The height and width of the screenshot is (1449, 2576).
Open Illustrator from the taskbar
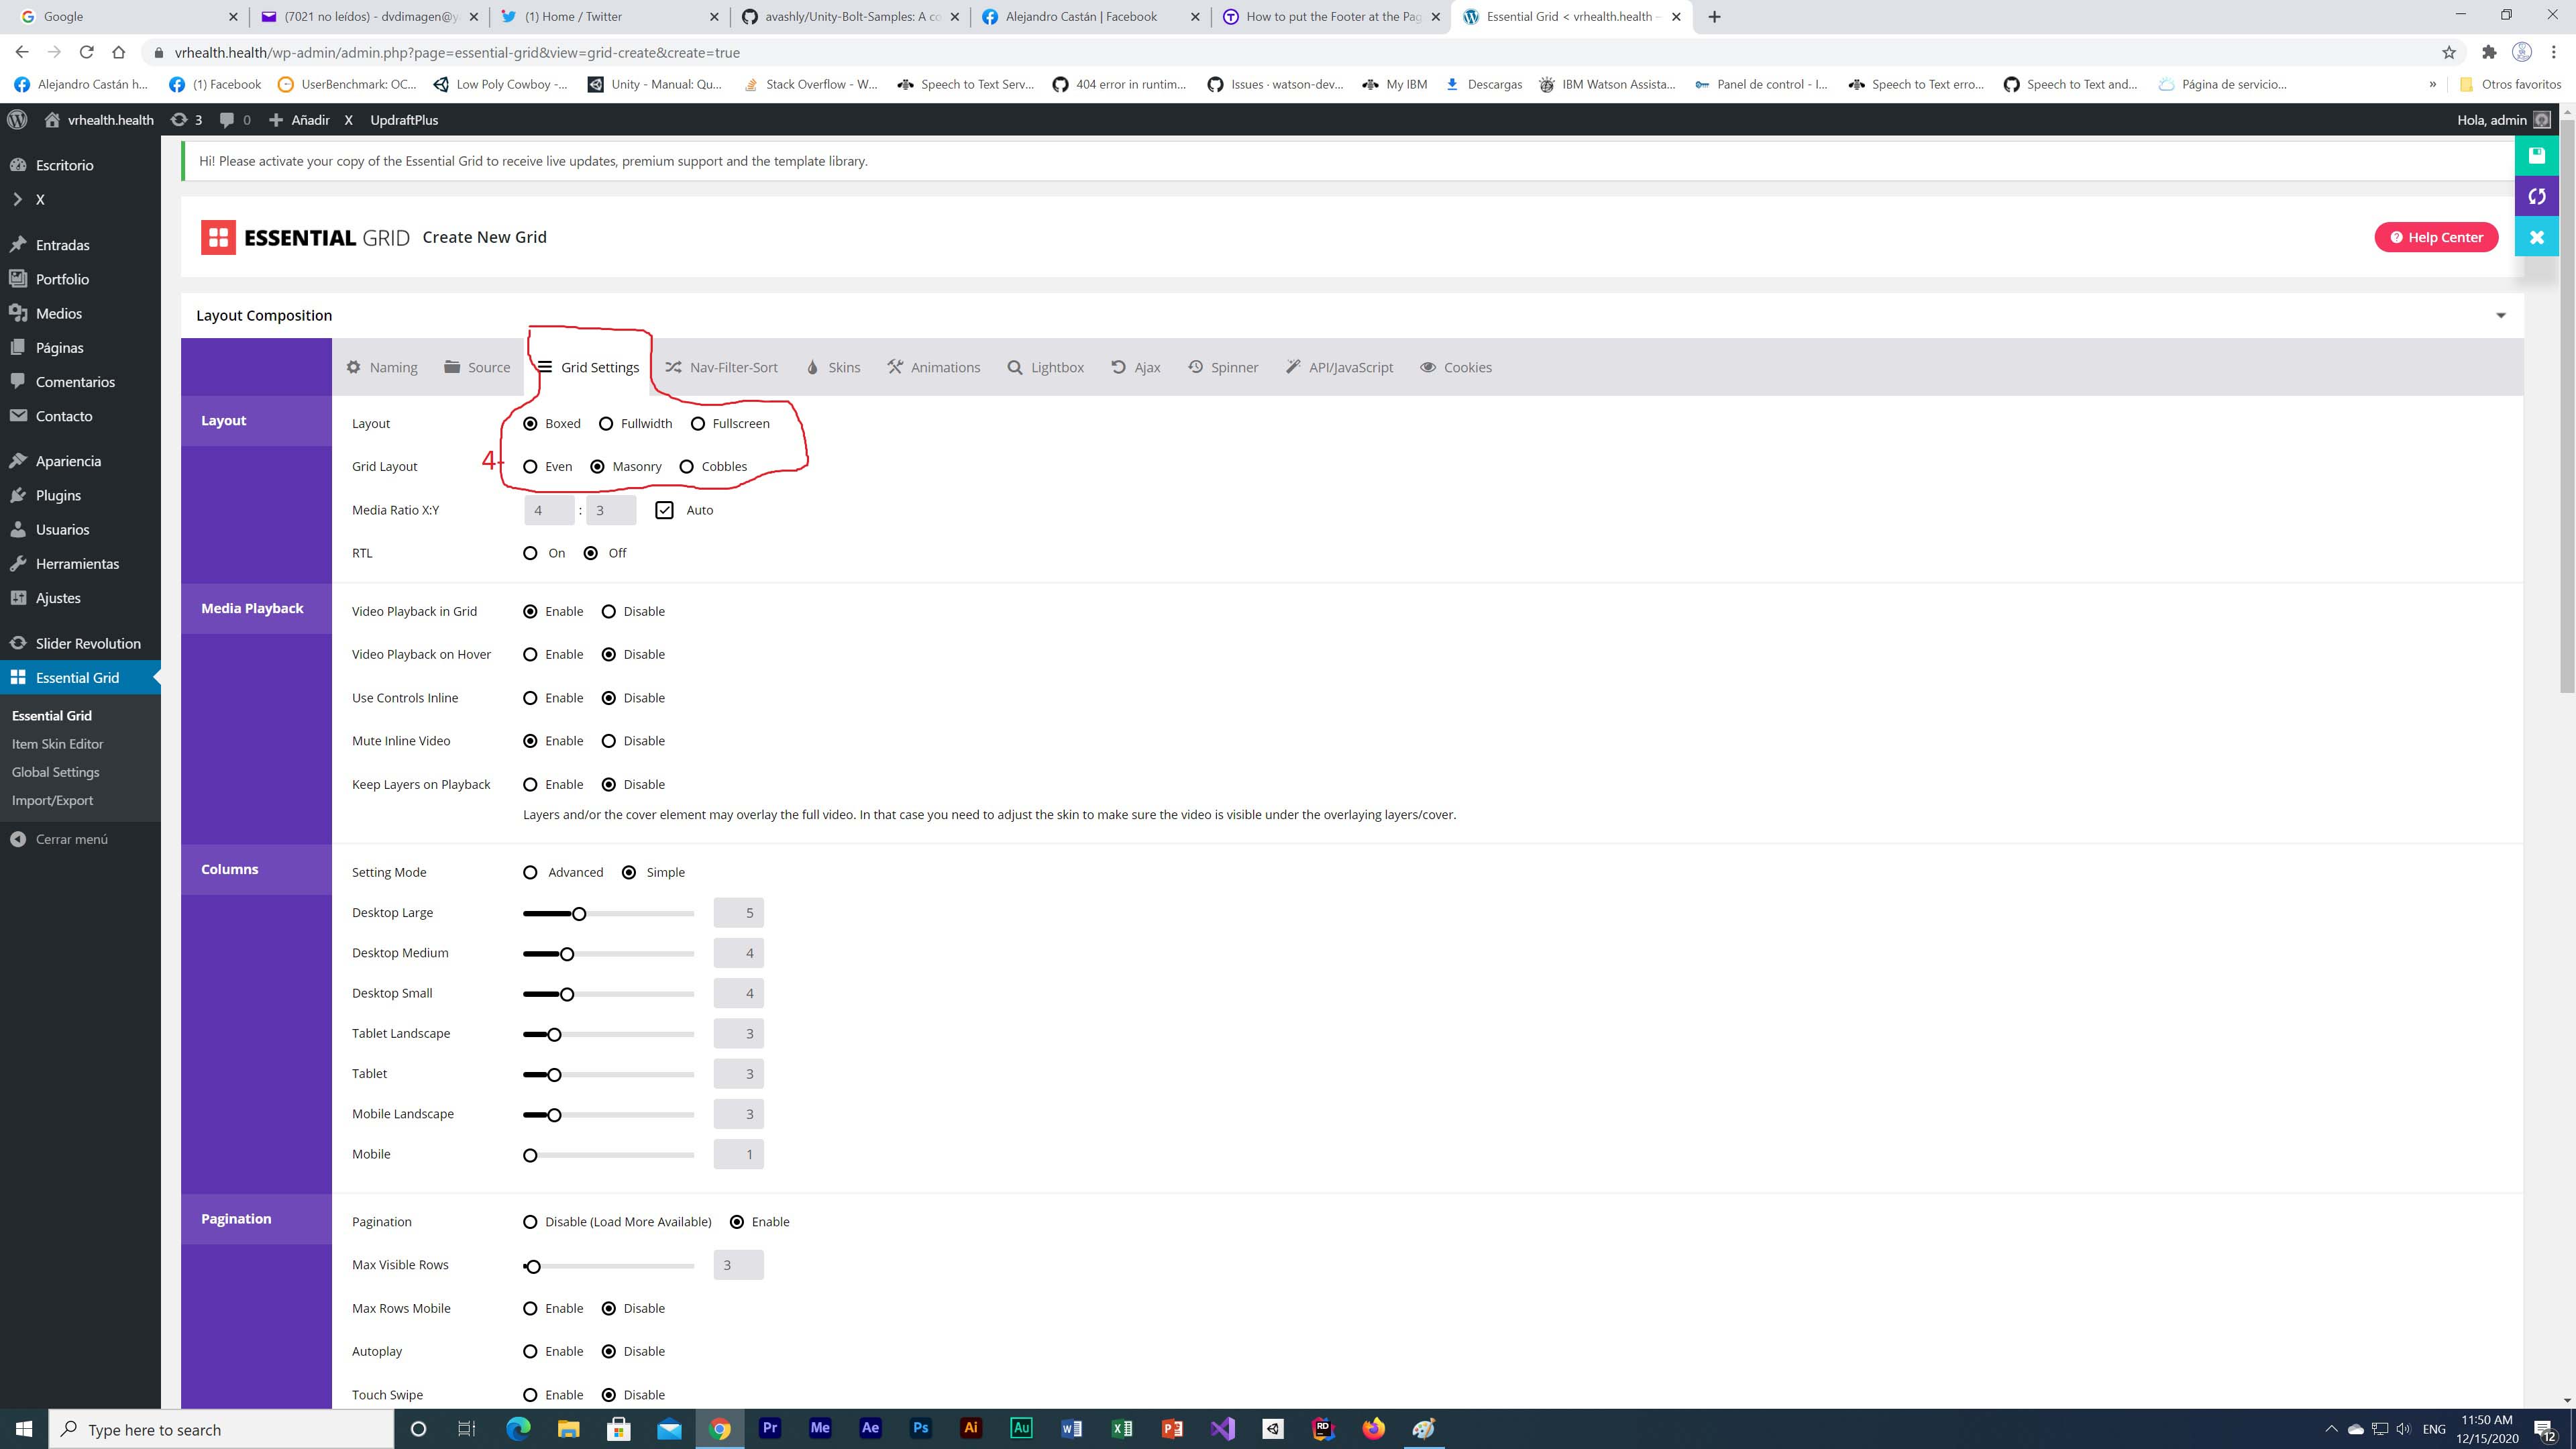coord(971,1428)
